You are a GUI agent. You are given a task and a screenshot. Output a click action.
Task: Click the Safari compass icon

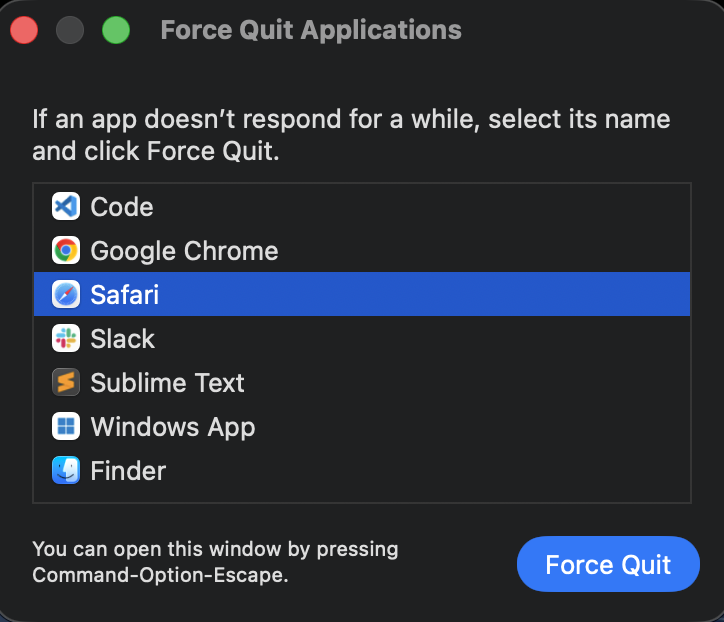tap(66, 295)
